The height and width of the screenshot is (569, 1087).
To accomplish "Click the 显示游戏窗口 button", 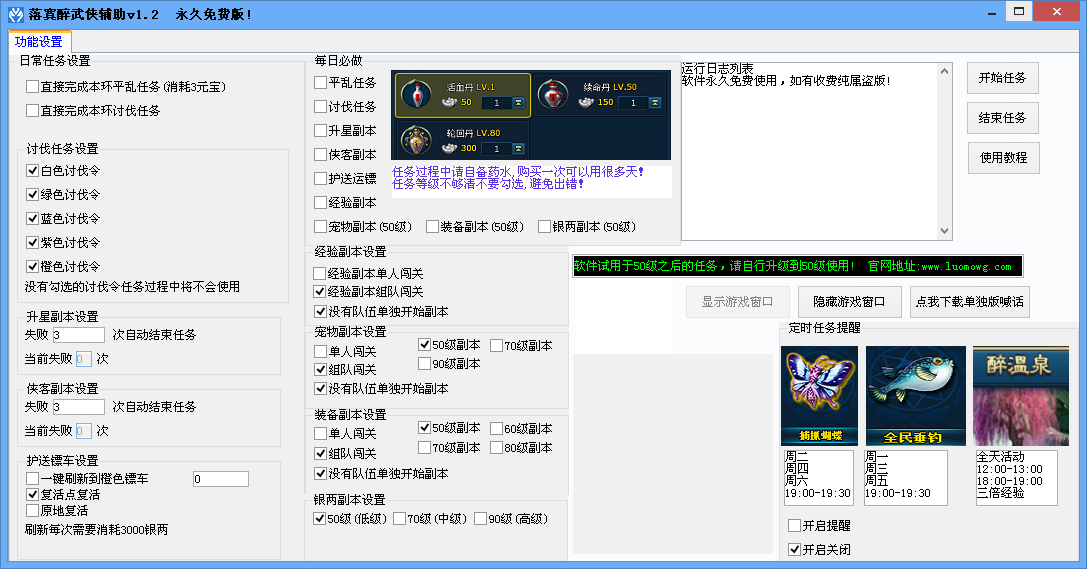I will (x=738, y=302).
